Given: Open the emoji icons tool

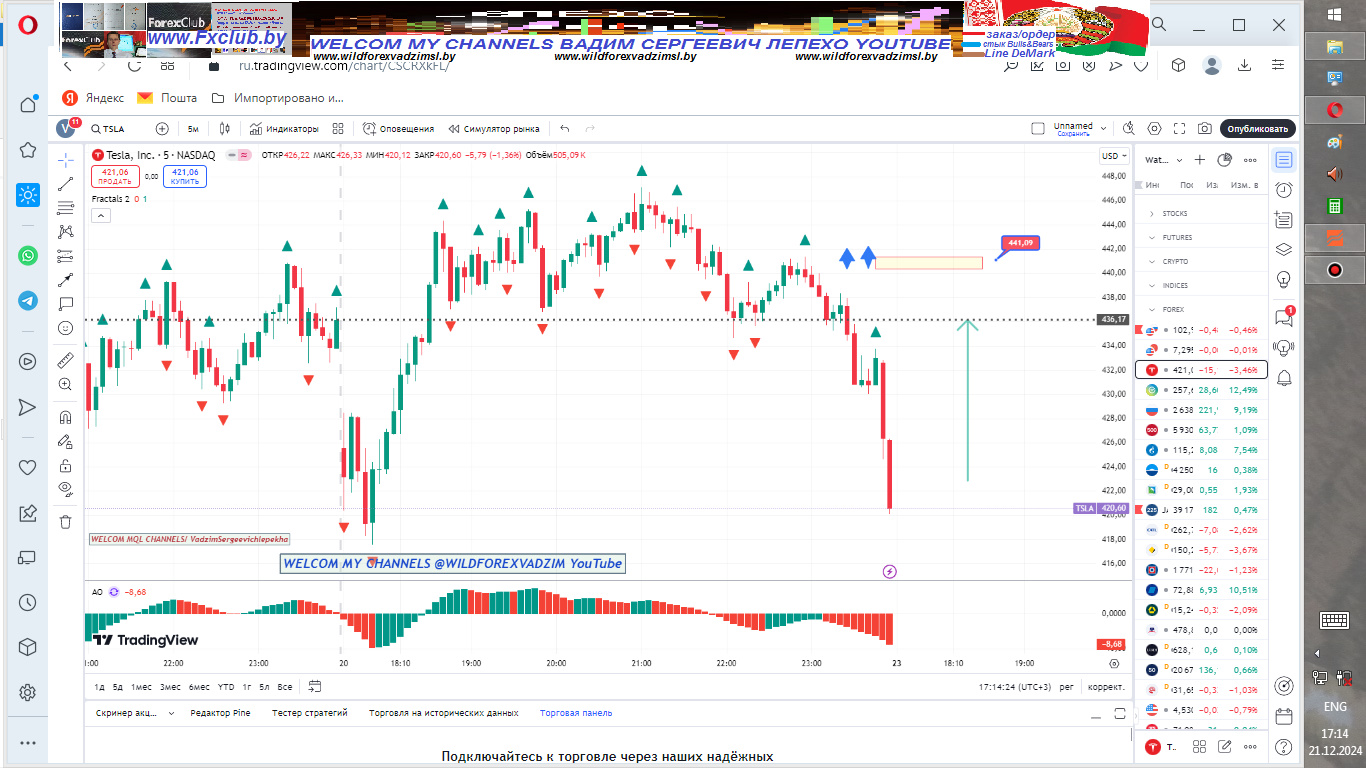Looking at the screenshot, I should (x=65, y=328).
